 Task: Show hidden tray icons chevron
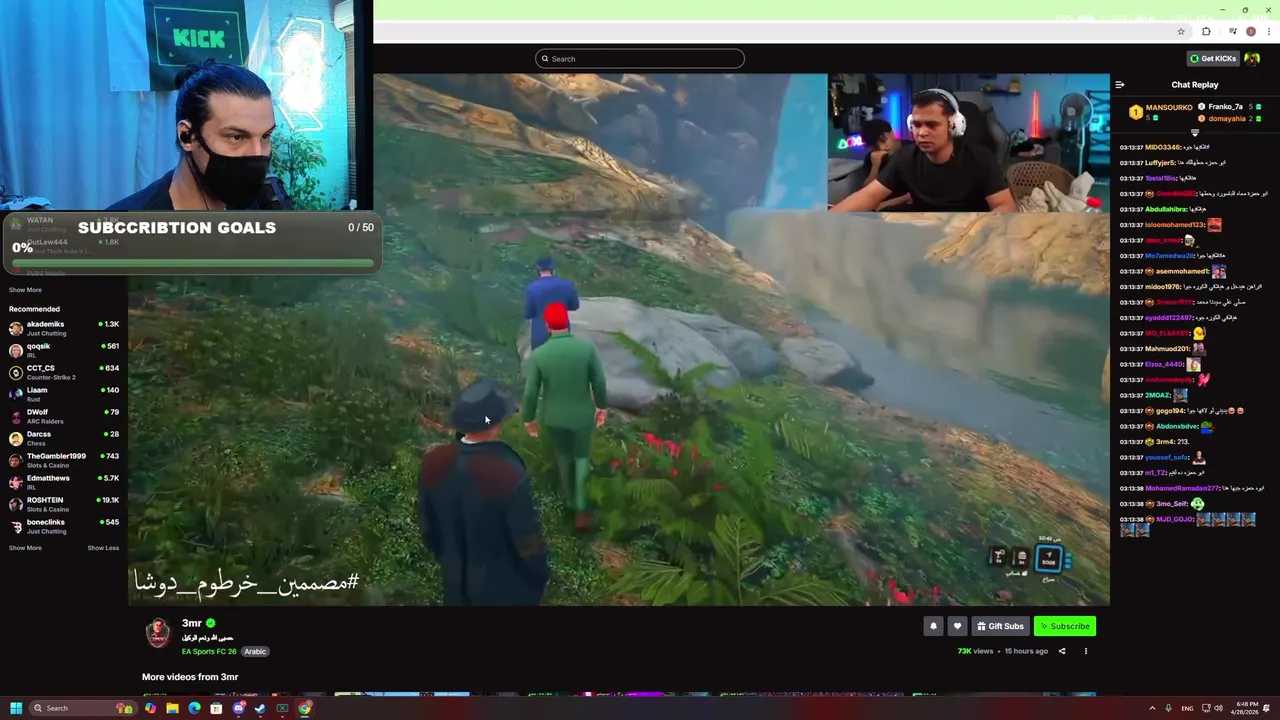(x=1152, y=708)
